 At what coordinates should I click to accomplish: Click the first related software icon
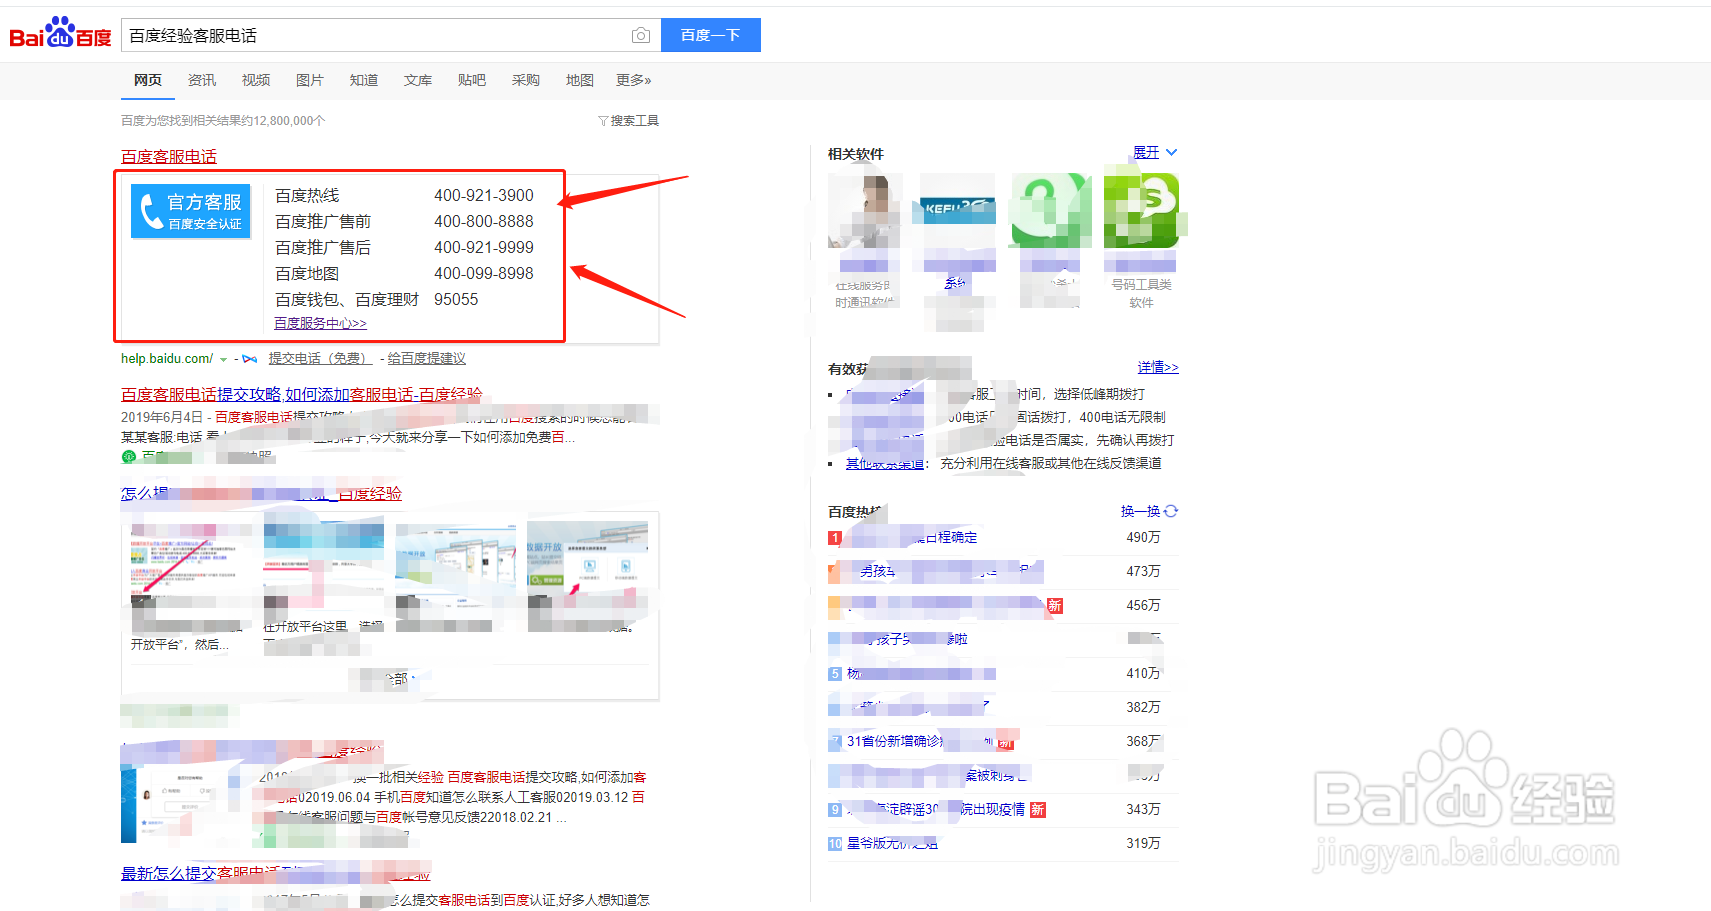[865, 210]
